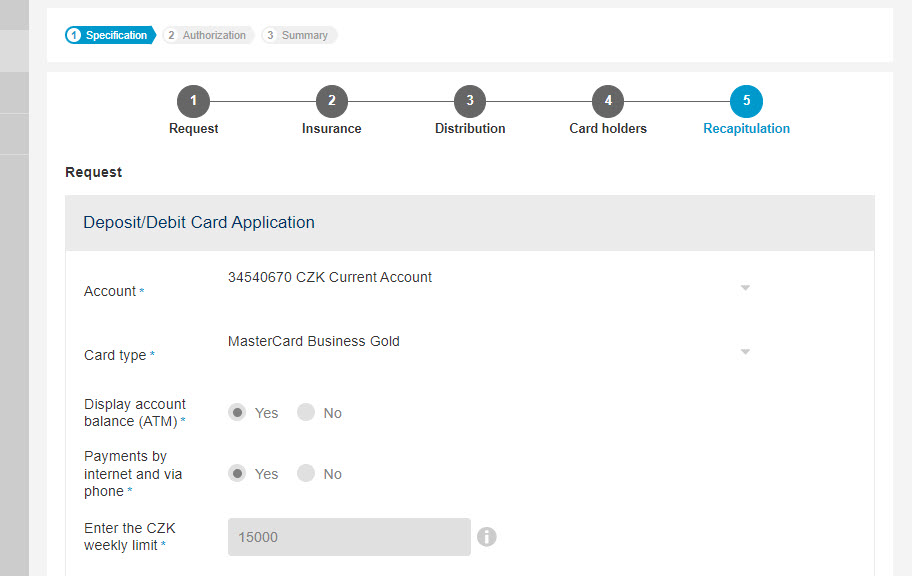Jump to step 2 Insurance circle

[332, 101]
